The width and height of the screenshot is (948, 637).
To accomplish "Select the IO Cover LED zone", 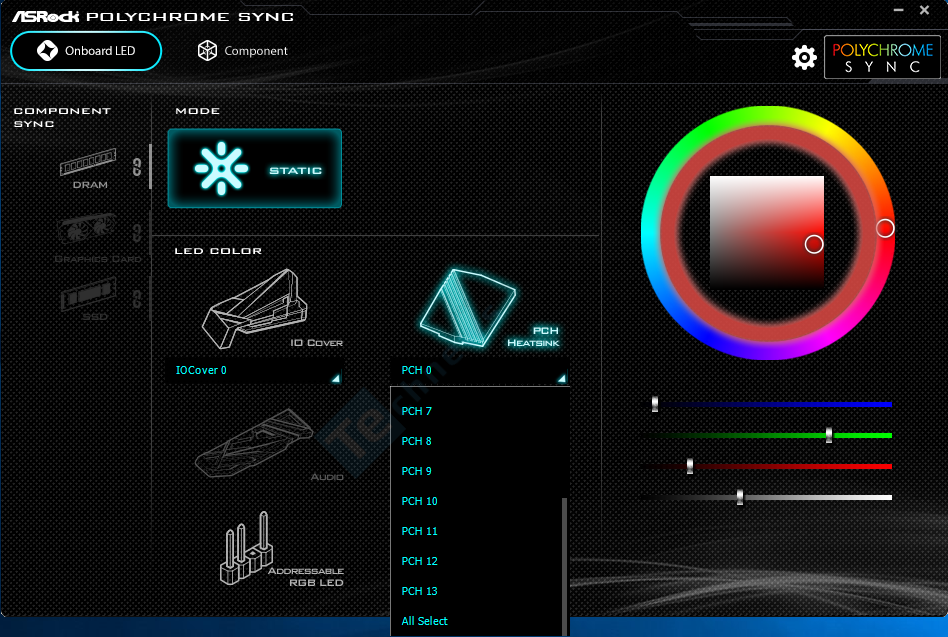I will [x=272, y=309].
